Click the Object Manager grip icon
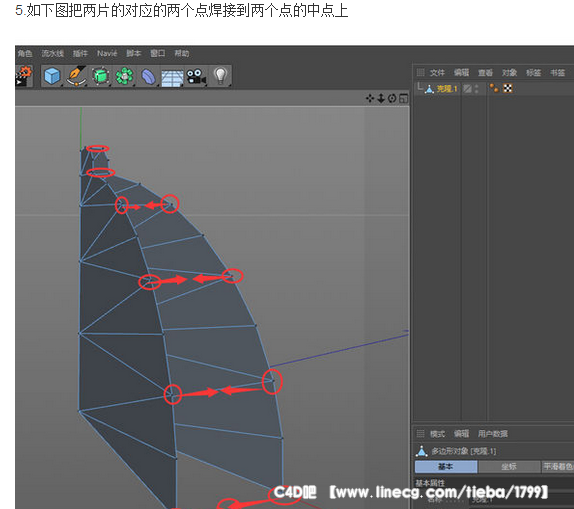Image resolution: width=574 pixels, height=509 pixels. pos(421,73)
